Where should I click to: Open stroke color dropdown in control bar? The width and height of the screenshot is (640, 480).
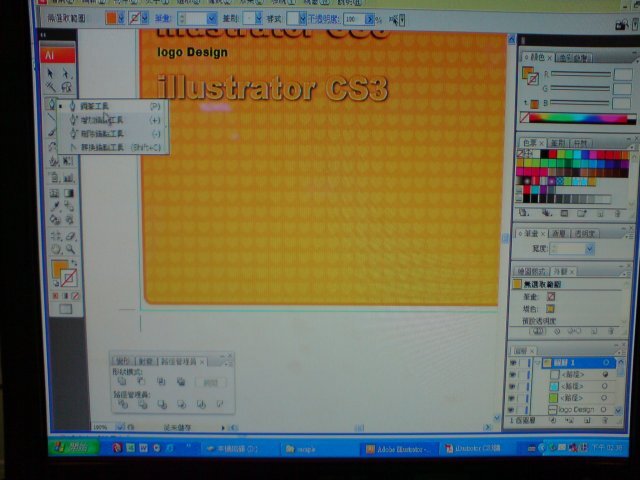pyautogui.click(x=144, y=19)
